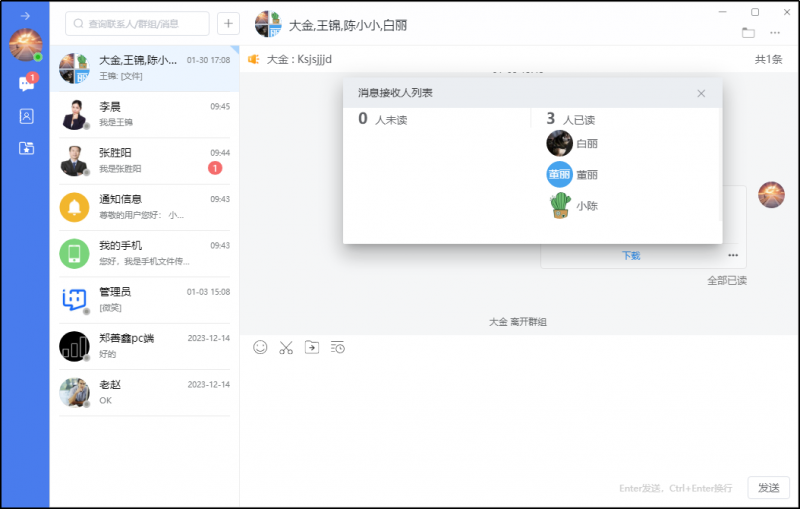
Task: Click the plus button beside search
Action: [228, 24]
